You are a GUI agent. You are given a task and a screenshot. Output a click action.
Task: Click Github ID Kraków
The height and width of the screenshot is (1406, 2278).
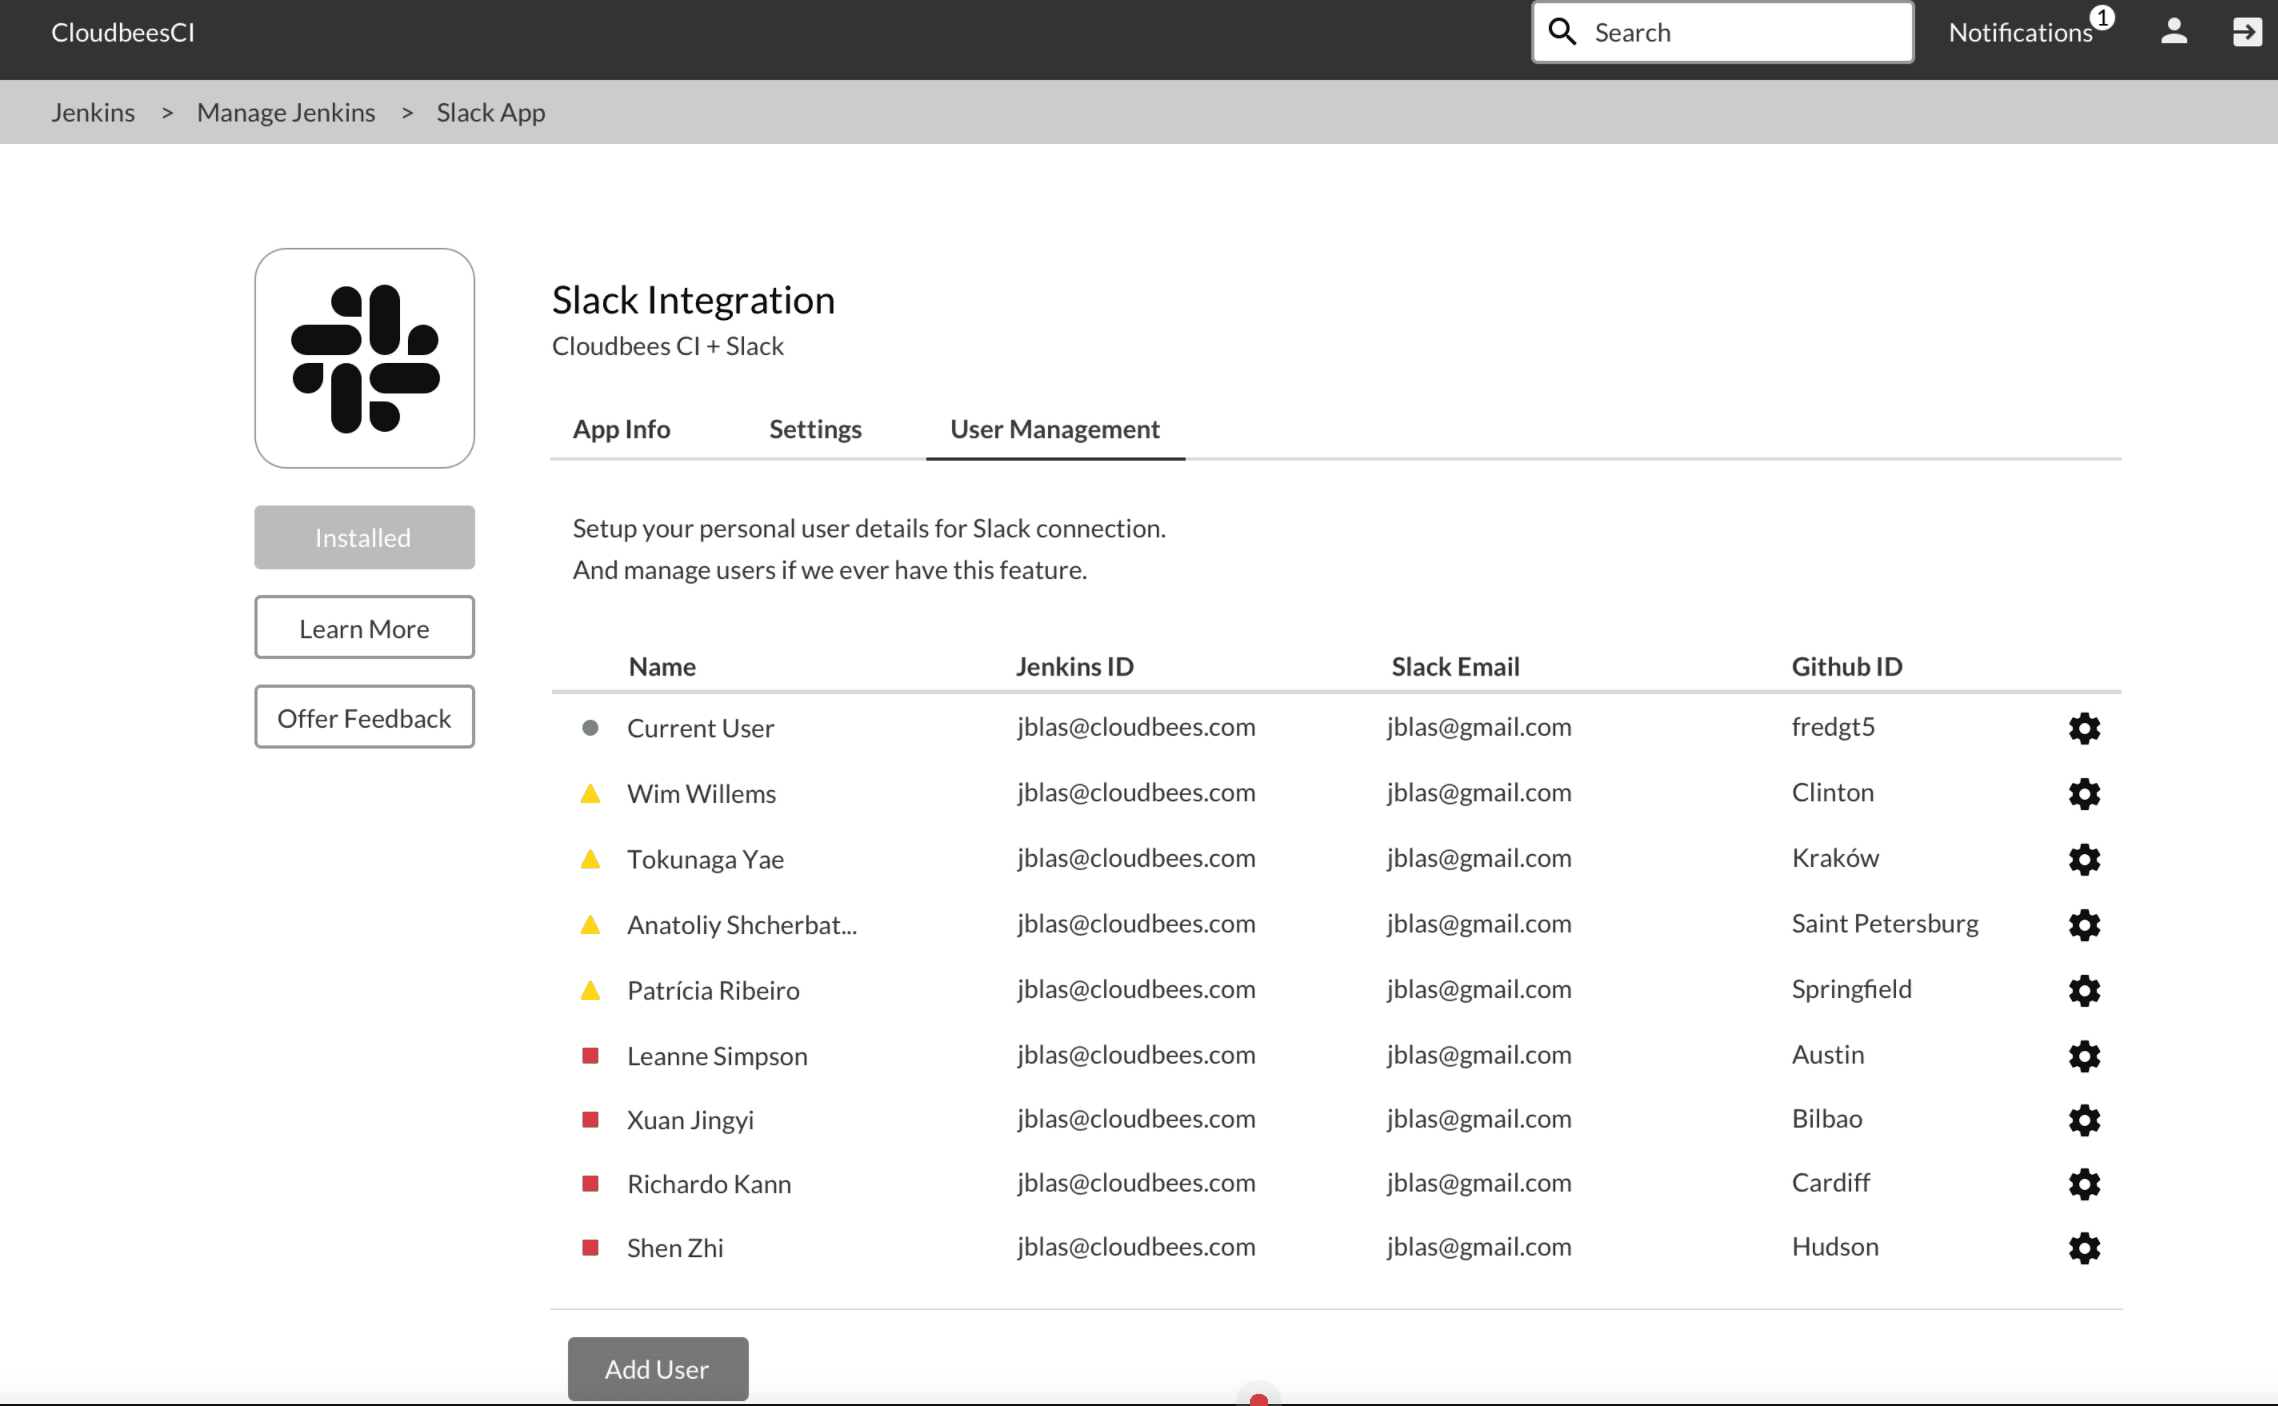tap(1835, 858)
